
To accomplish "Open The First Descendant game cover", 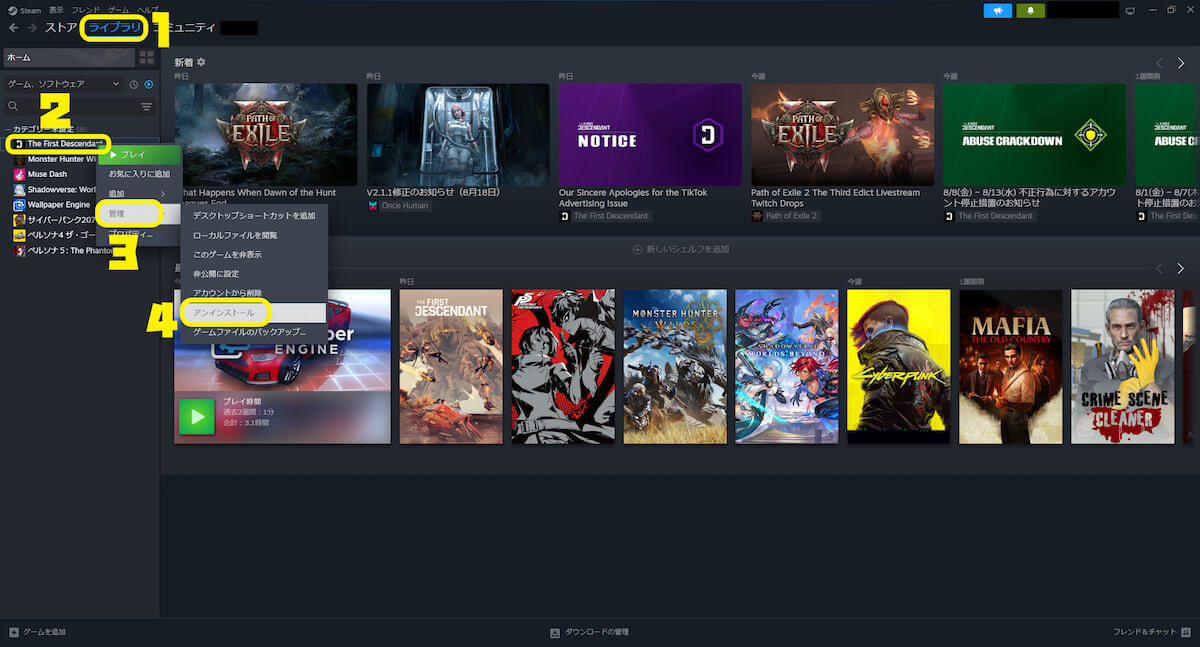I will point(451,366).
